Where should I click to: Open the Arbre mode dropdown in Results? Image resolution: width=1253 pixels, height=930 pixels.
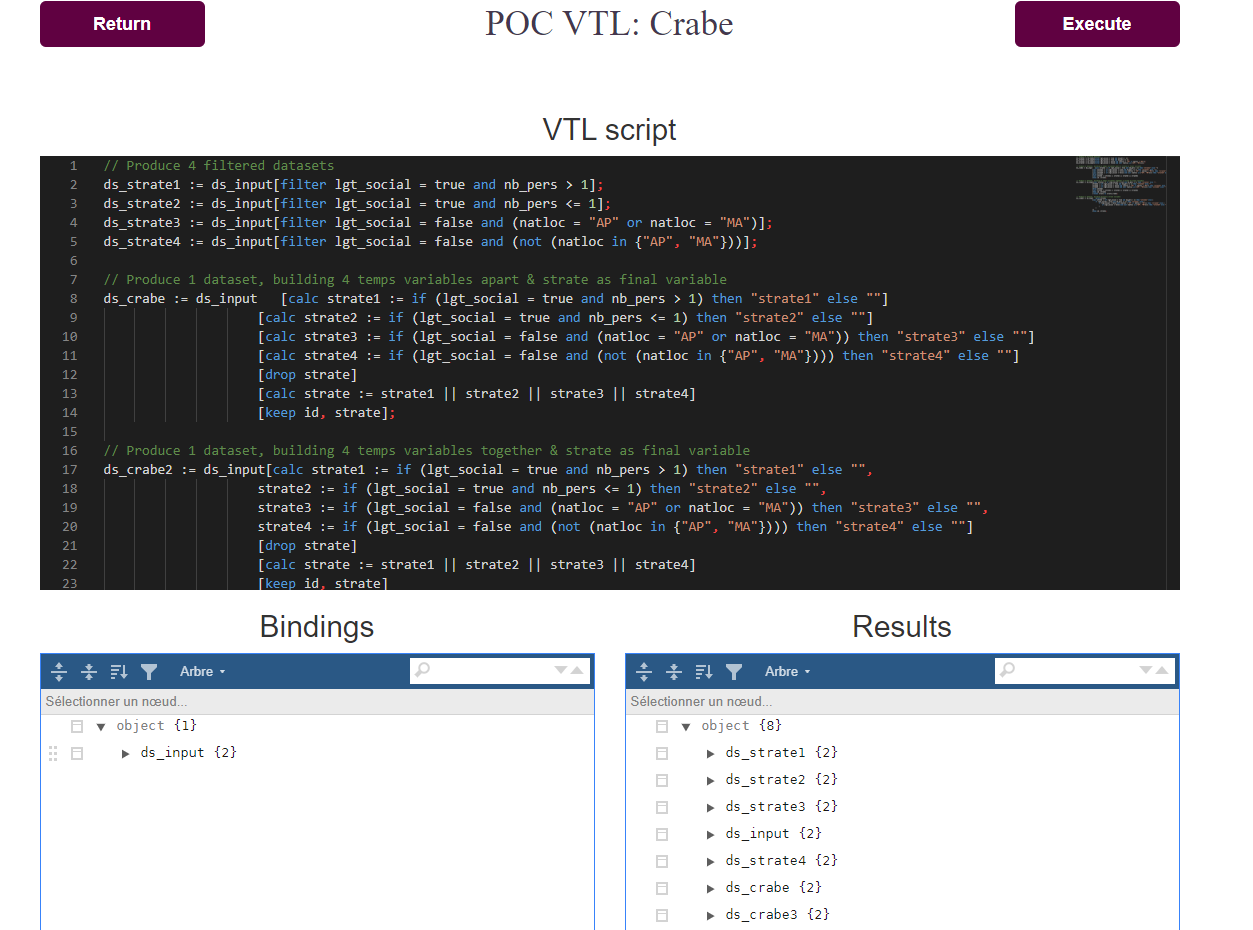(x=787, y=672)
